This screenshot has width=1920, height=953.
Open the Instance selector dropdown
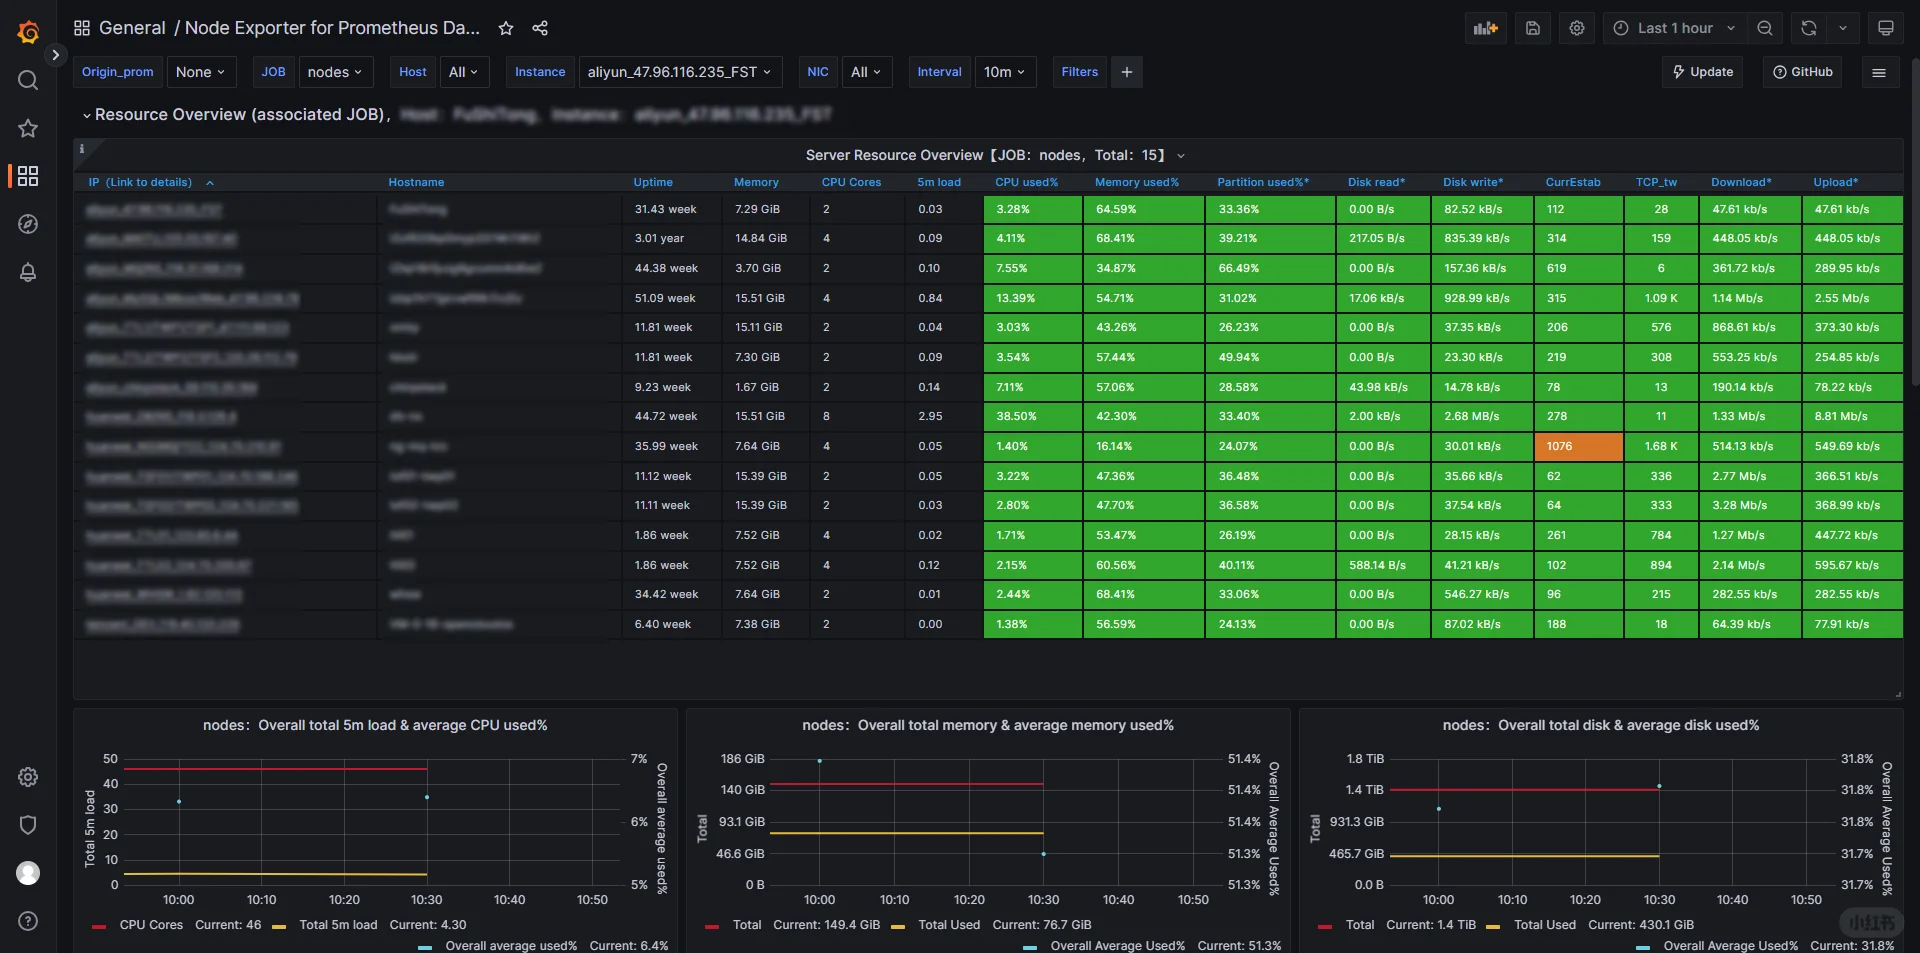coord(679,72)
